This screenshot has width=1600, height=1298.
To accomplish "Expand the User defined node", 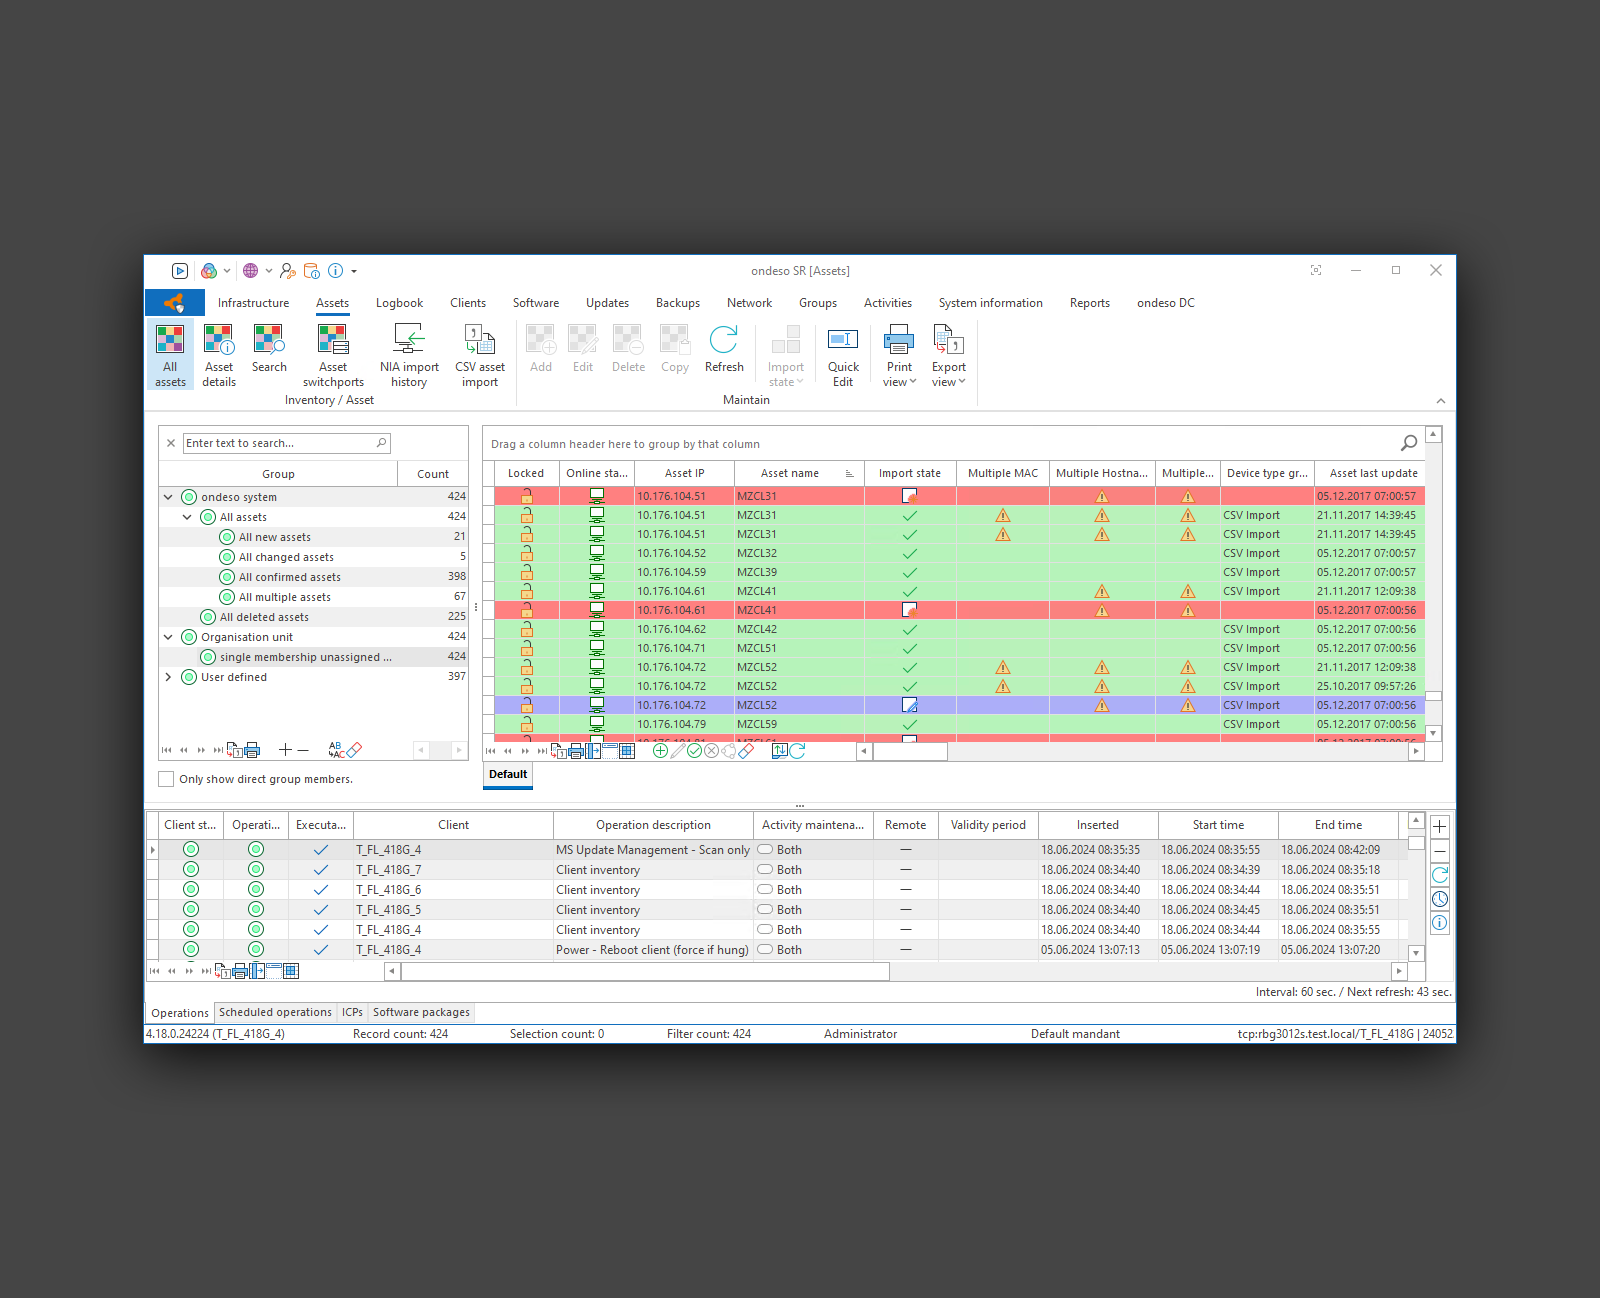I will (x=168, y=677).
